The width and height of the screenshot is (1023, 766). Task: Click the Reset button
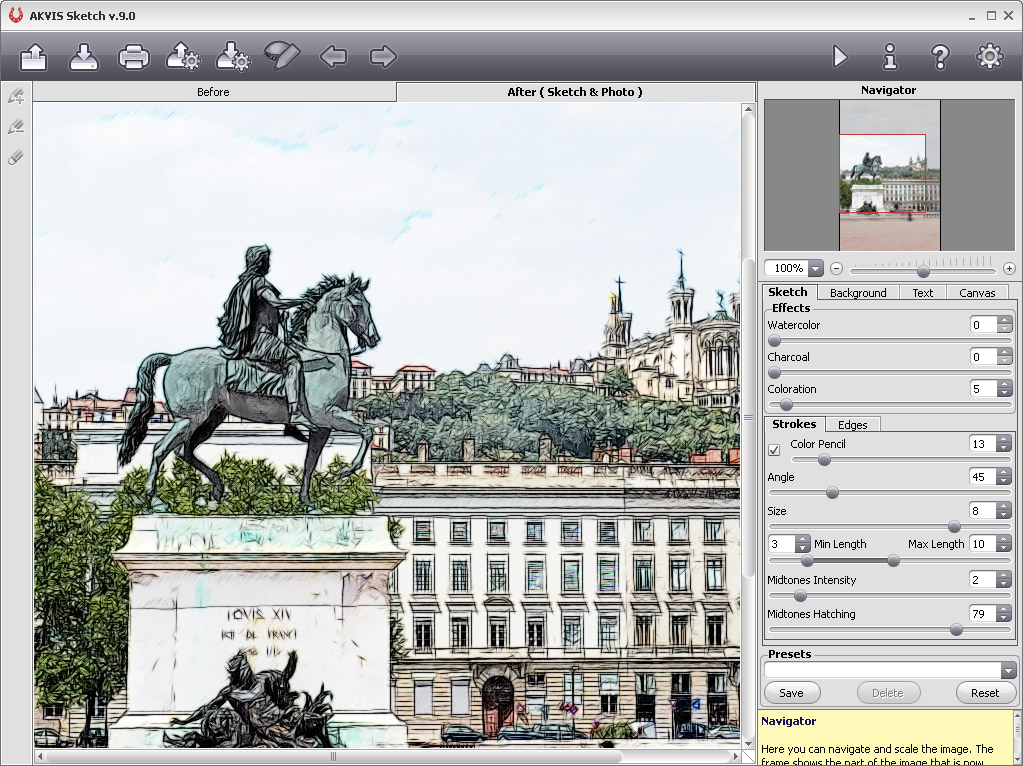(x=984, y=692)
